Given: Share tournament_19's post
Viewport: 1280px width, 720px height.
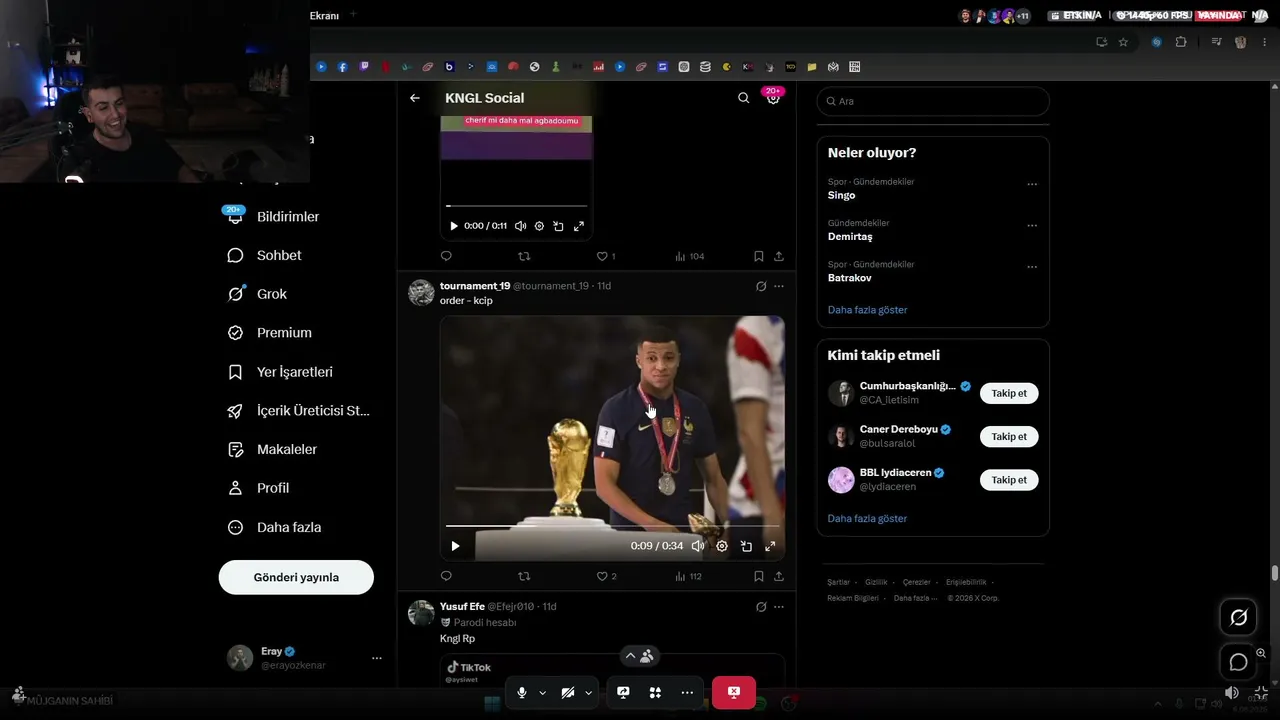Looking at the screenshot, I should coord(779,576).
